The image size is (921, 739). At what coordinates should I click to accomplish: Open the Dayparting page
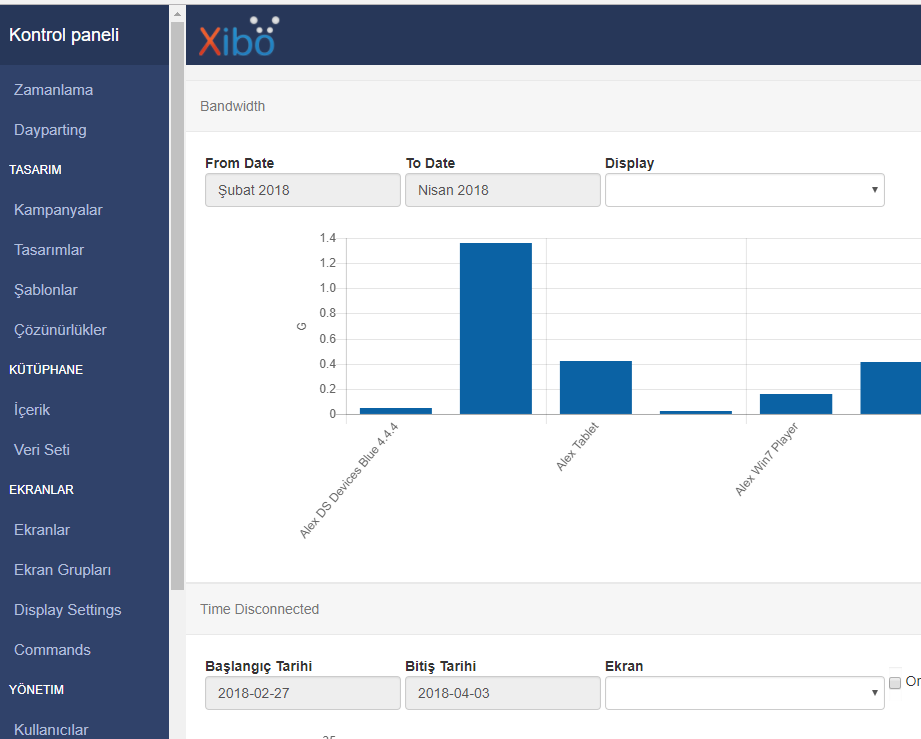[x=49, y=129]
